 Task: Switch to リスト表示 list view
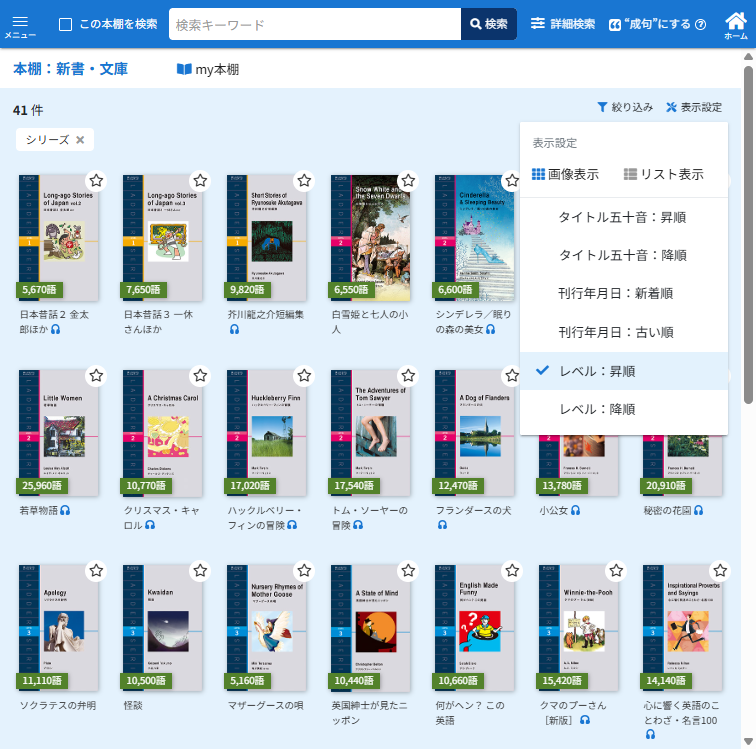[x=663, y=174]
